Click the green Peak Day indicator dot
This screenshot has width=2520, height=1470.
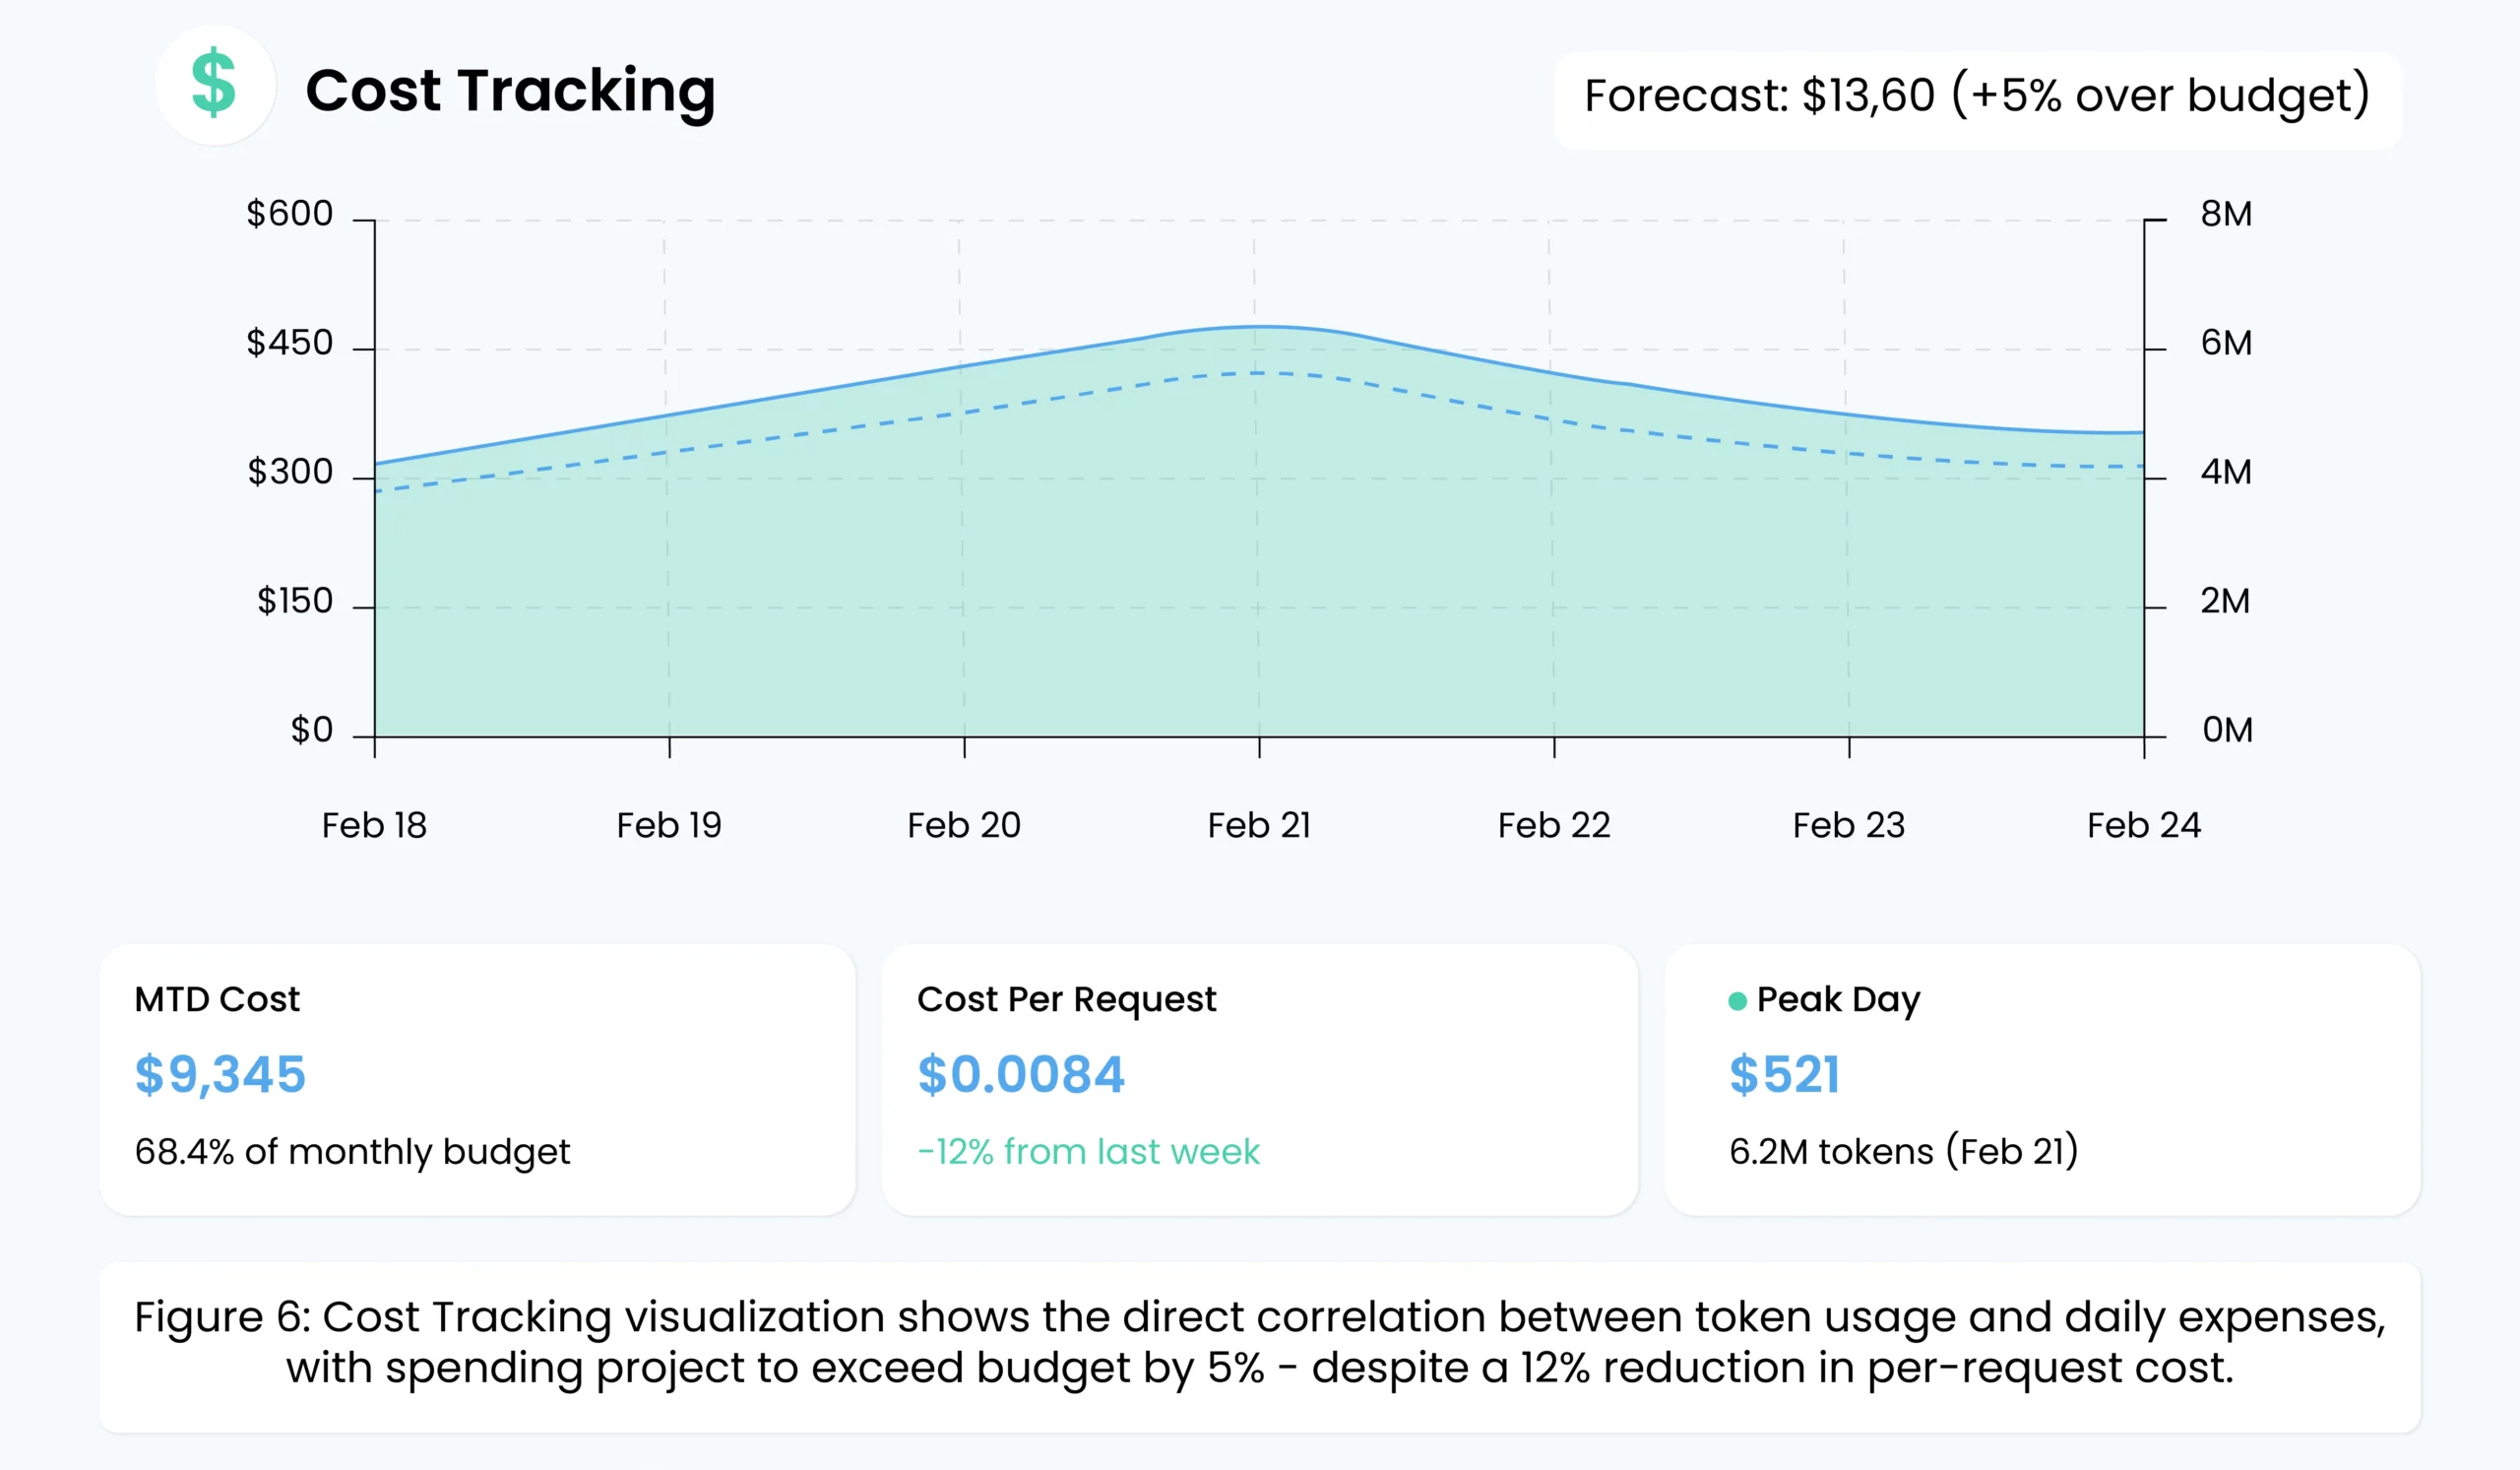pos(1737,1001)
